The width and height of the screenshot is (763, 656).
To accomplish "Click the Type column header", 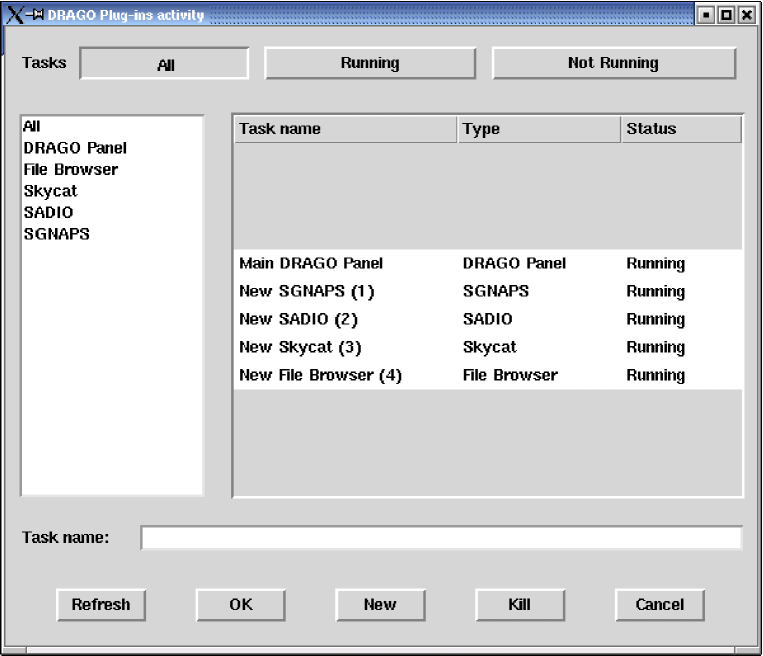I will pyautogui.click(x=539, y=129).
